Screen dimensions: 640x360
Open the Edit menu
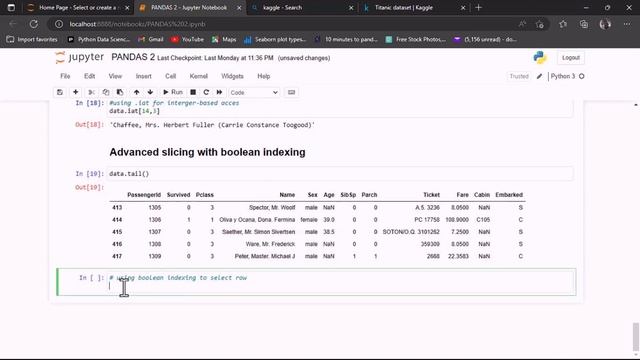click(89, 76)
